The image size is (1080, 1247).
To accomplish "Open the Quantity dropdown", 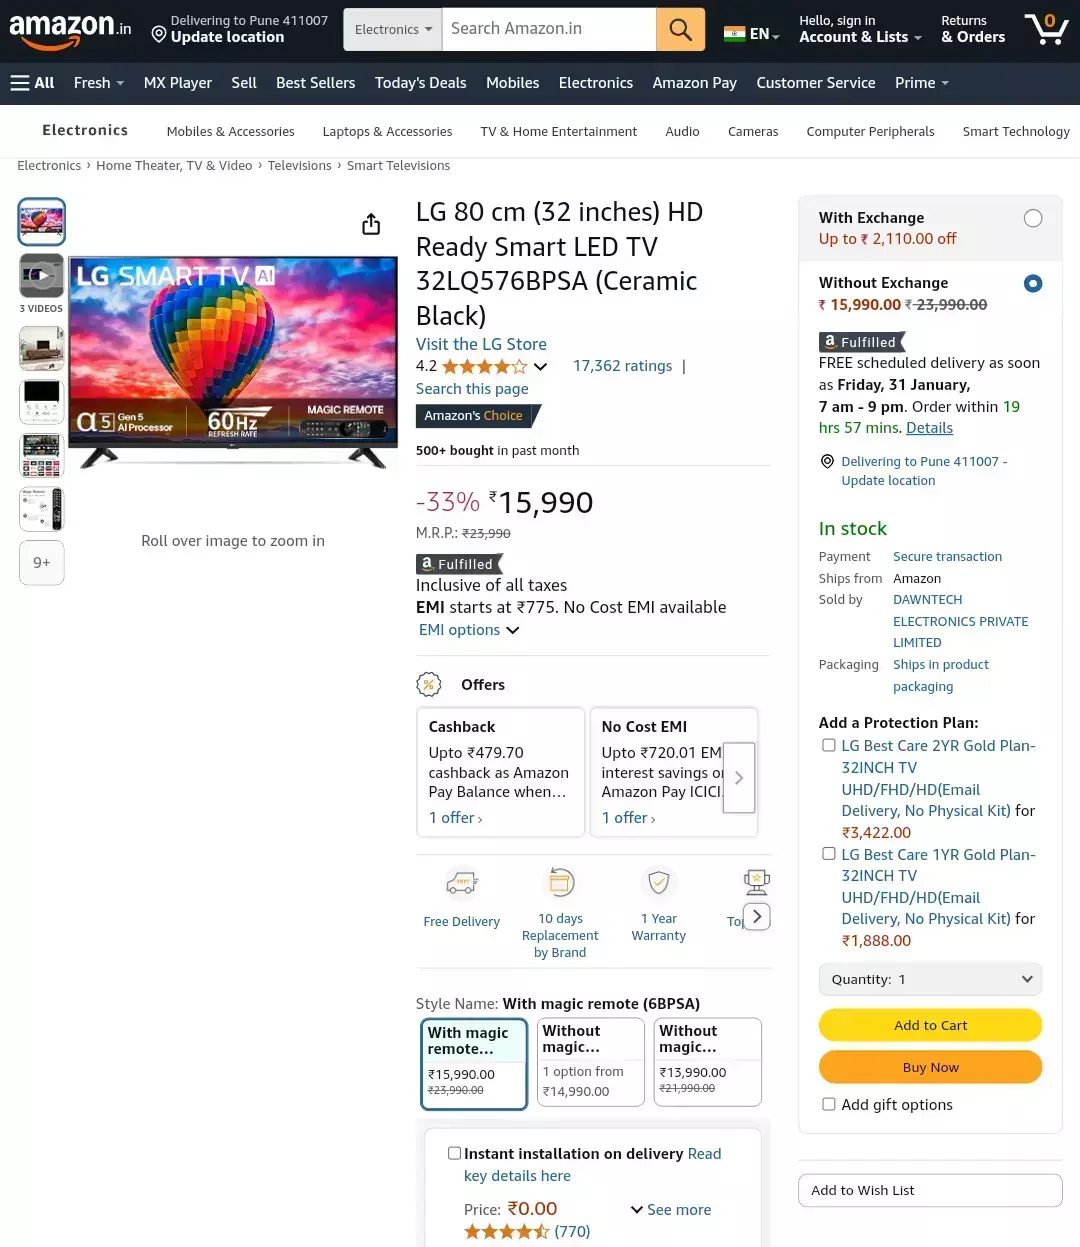I will tap(930, 979).
